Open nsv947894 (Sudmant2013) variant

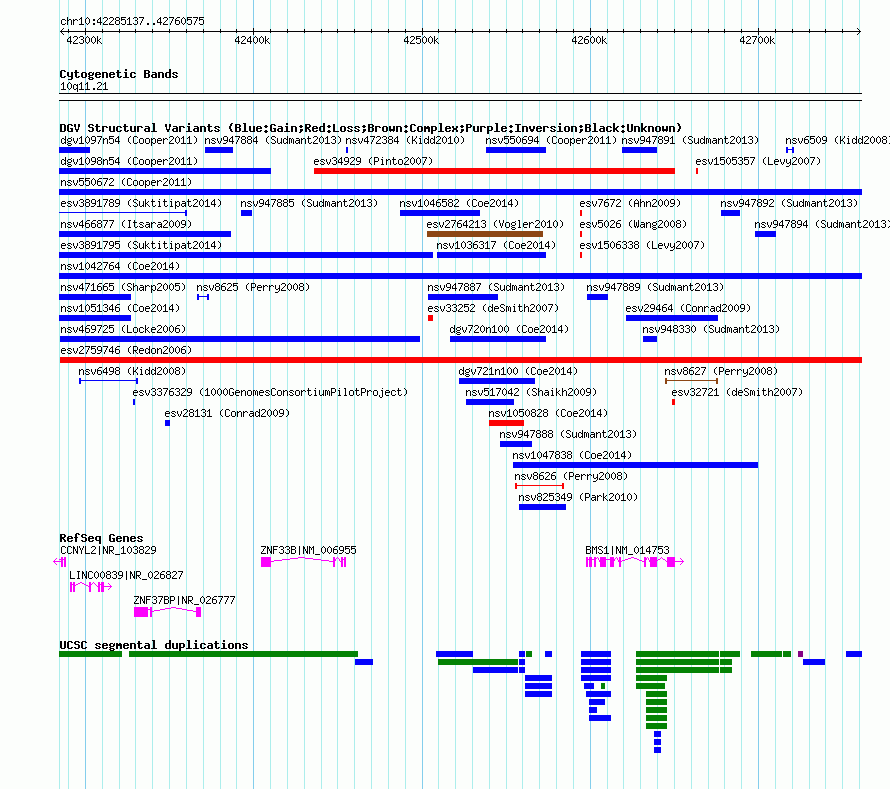coord(822,224)
